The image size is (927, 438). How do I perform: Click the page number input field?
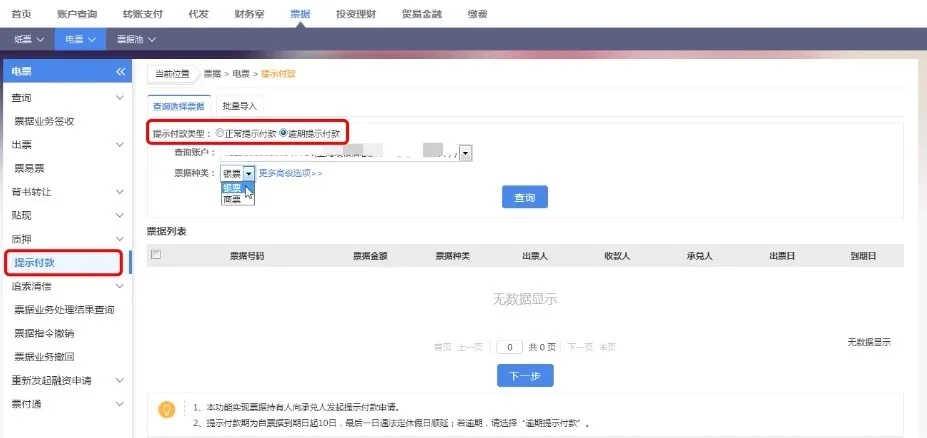tap(510, 347)
